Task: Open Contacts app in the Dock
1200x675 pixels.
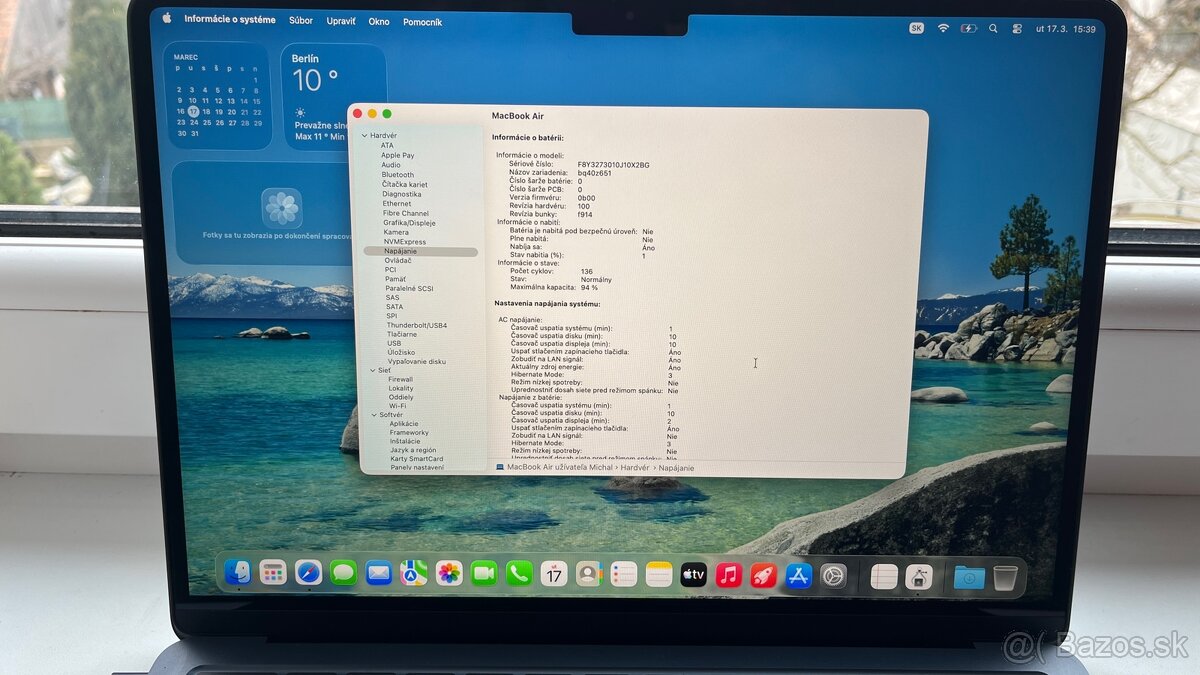Action: pyautogui.click(x=589, y=573)
